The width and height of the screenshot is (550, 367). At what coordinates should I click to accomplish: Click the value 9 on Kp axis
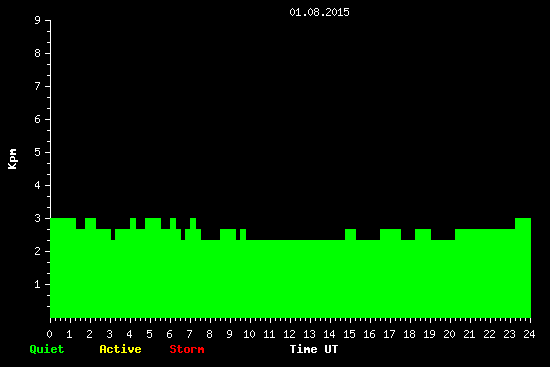(37, 20)
